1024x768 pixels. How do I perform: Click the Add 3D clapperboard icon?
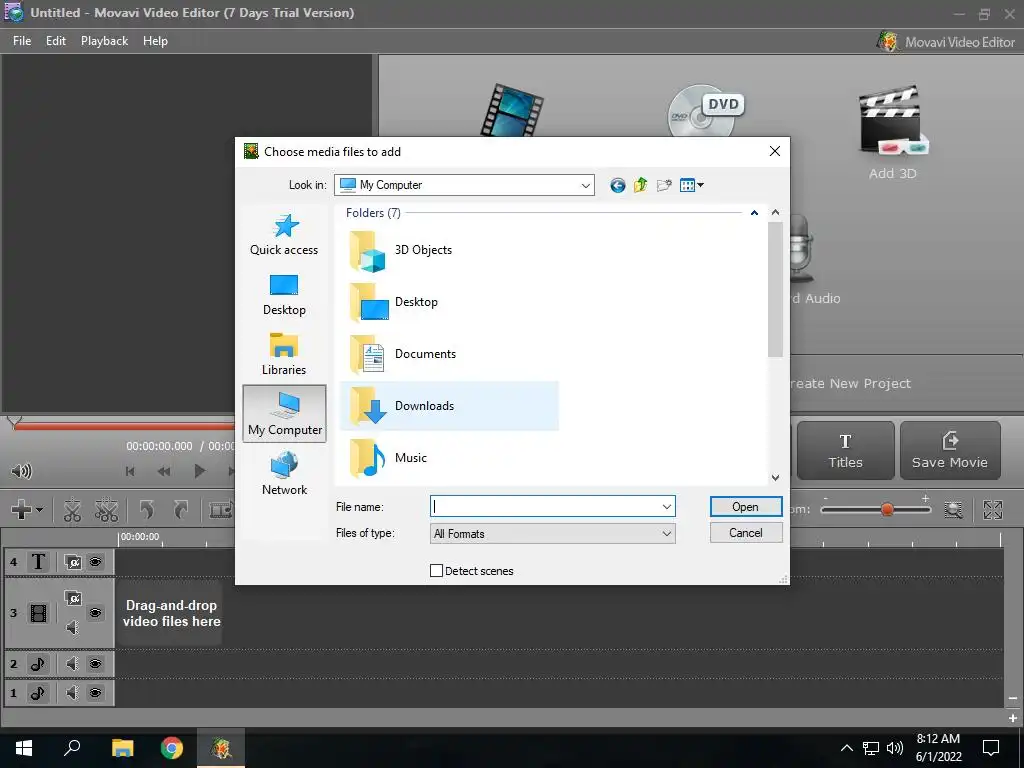click(x=893, y=121)
